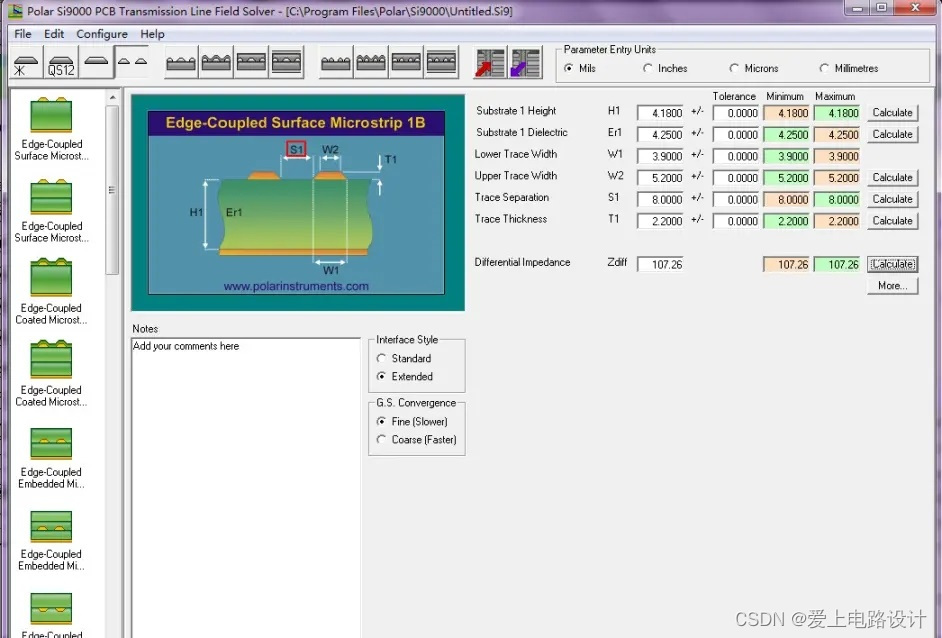Pick offset differential coplanar stripline icon
Viewport: 942px width, 638px height.
[x=442, y=62]
